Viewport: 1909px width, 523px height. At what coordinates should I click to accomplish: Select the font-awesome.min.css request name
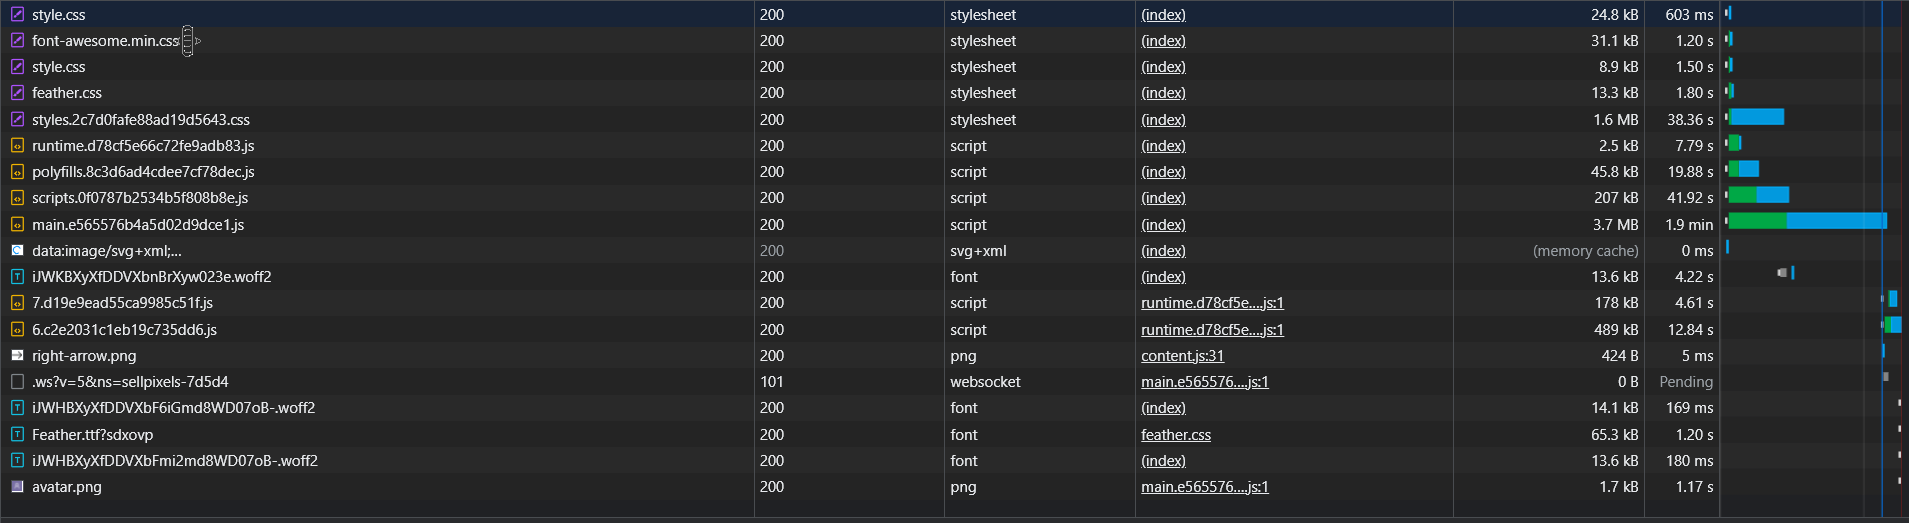click(105, 41)
